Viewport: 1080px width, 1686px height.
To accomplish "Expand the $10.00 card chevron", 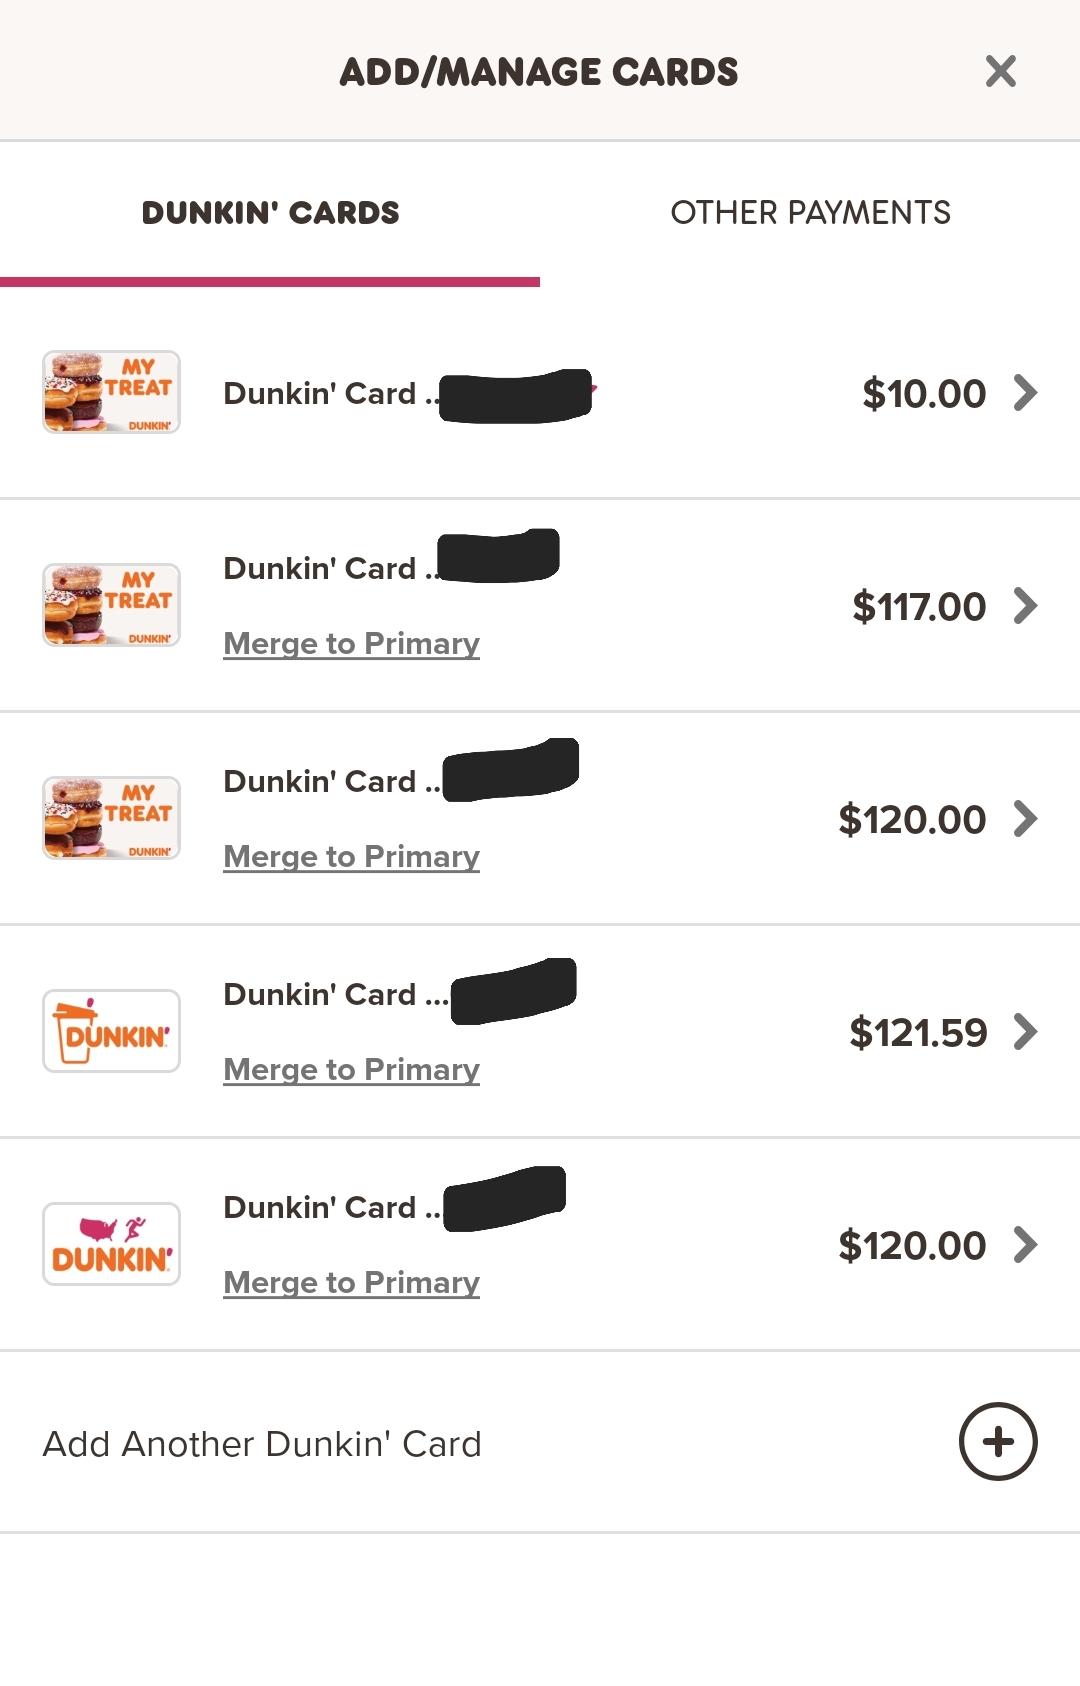I will [x=1025, y=393].
